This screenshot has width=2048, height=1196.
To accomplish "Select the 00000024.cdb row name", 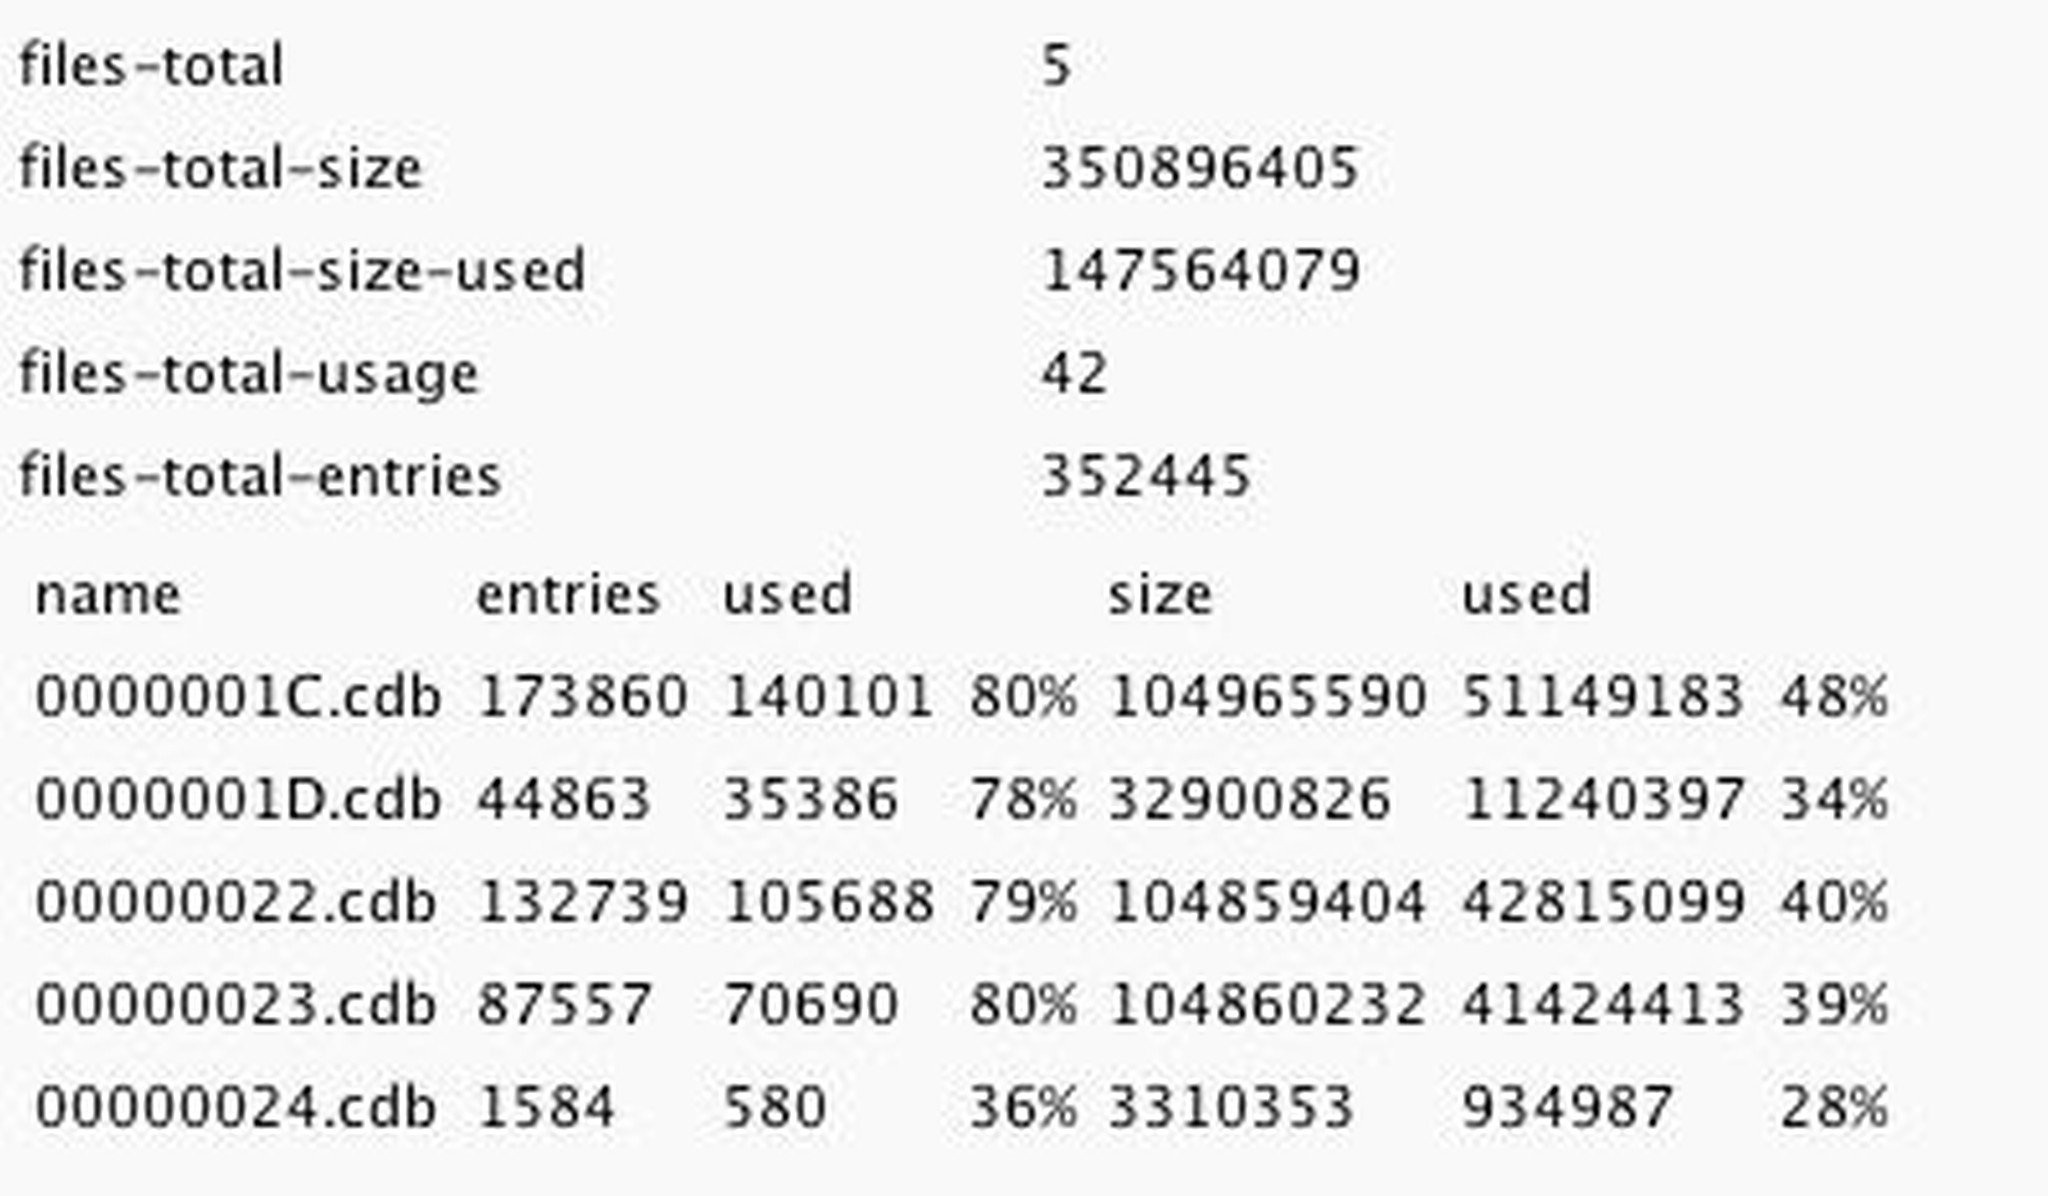I will pos(236,1107).
